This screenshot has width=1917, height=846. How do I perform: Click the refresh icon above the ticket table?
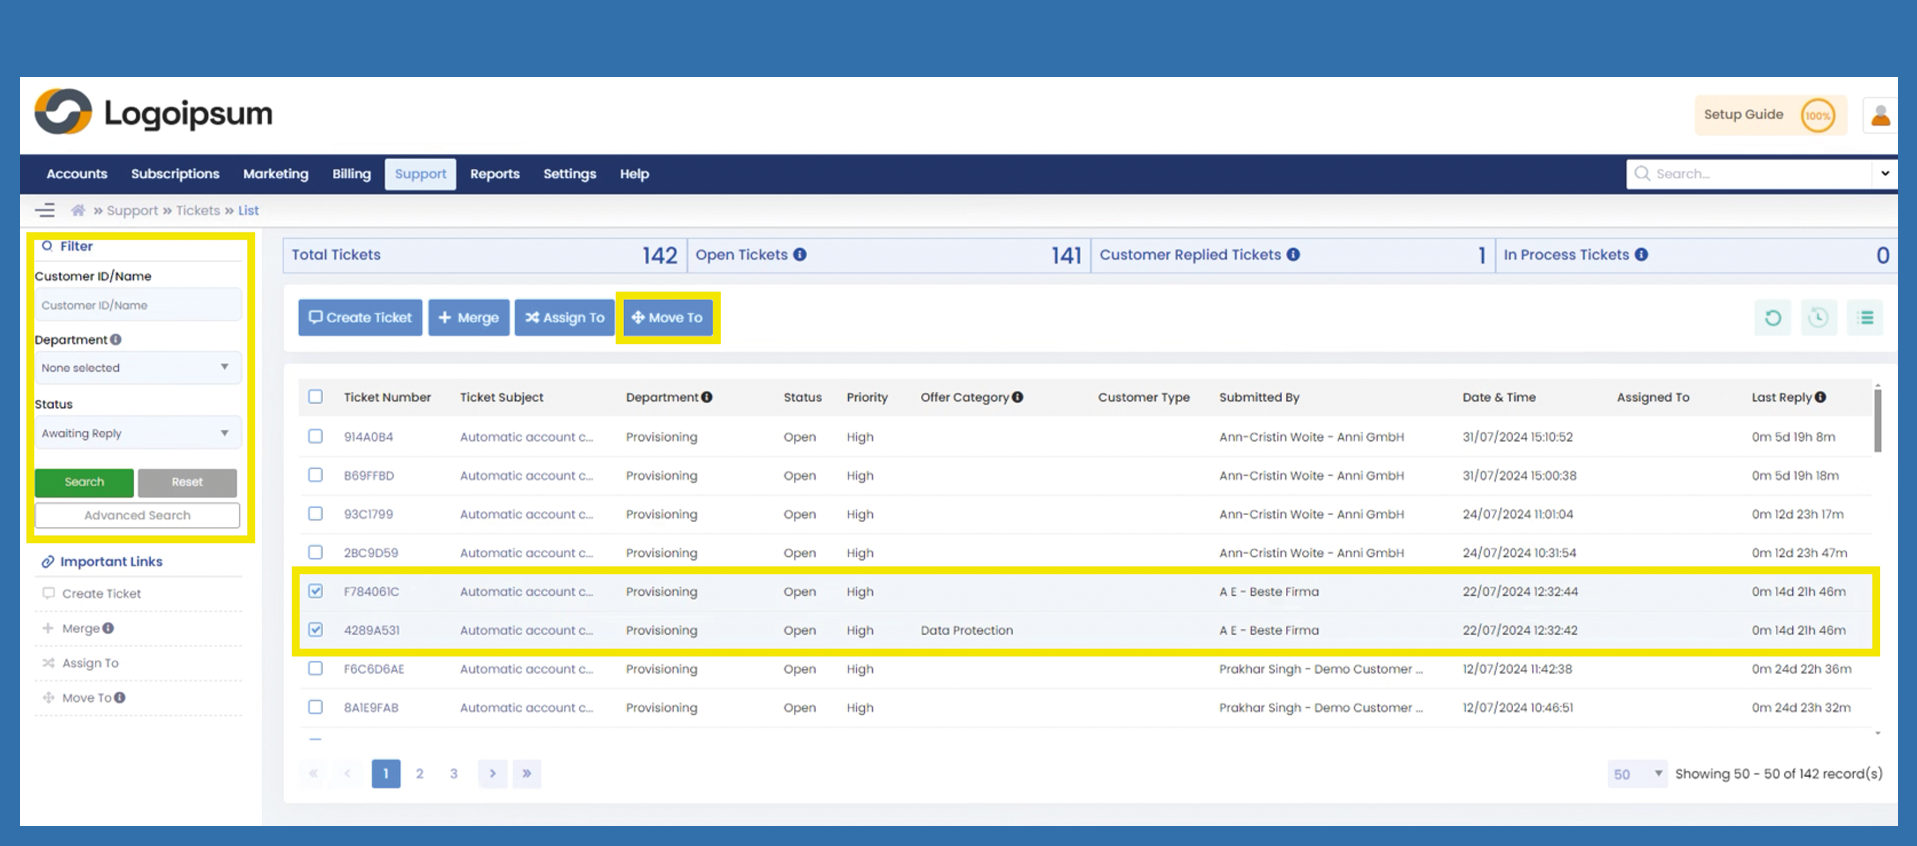[1772, 318]
